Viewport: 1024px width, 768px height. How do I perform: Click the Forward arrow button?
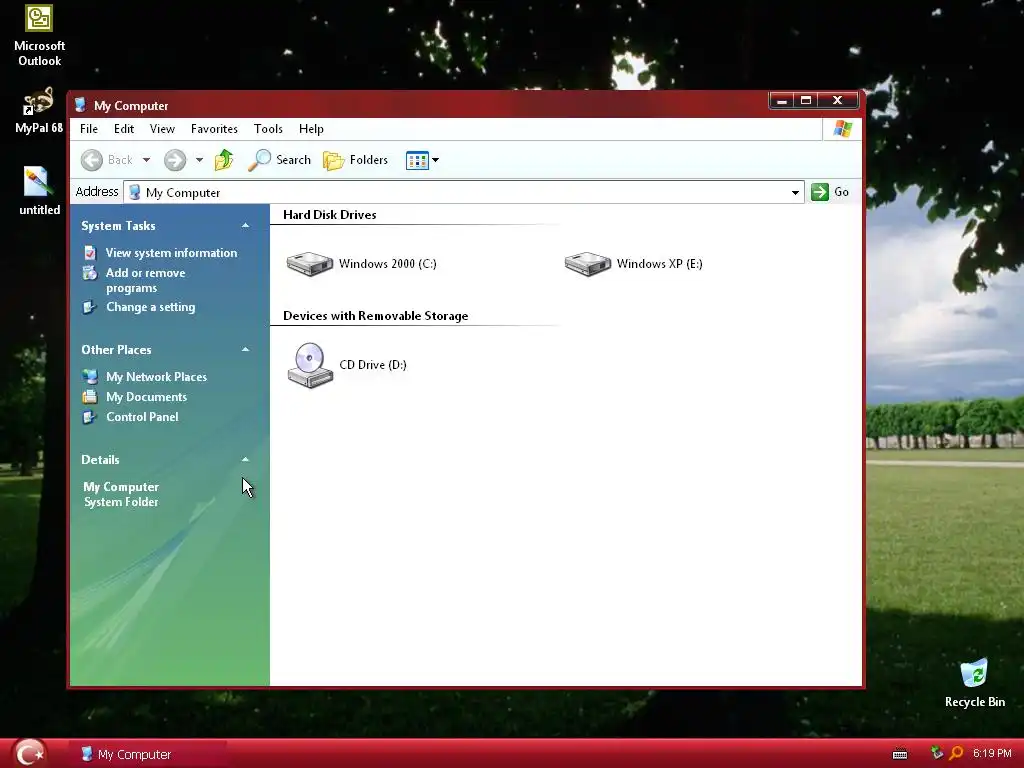(175, 160)
